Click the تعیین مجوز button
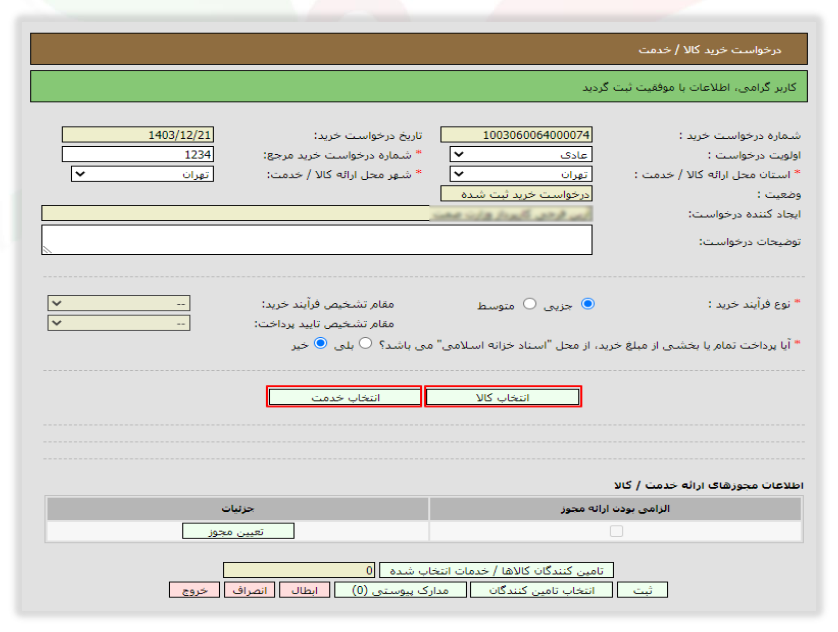Viewport: 838px width, 632px height. tap(238, 531)
